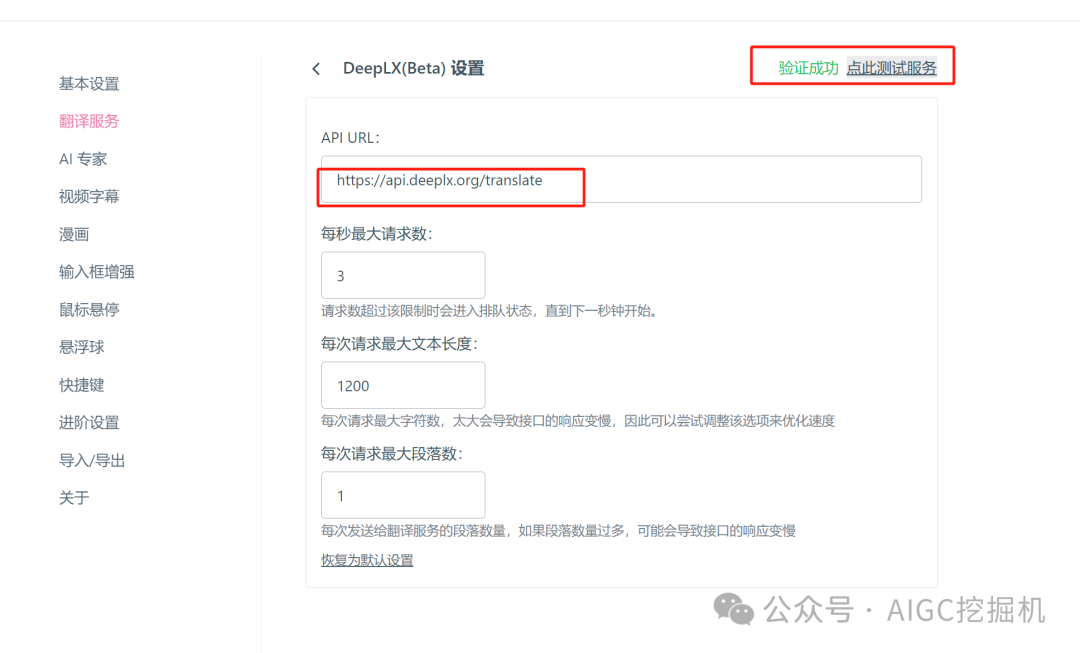Click the 每次请求最大文本长度 field showing 1200
1080x653 pixels.
coord(403,385)
